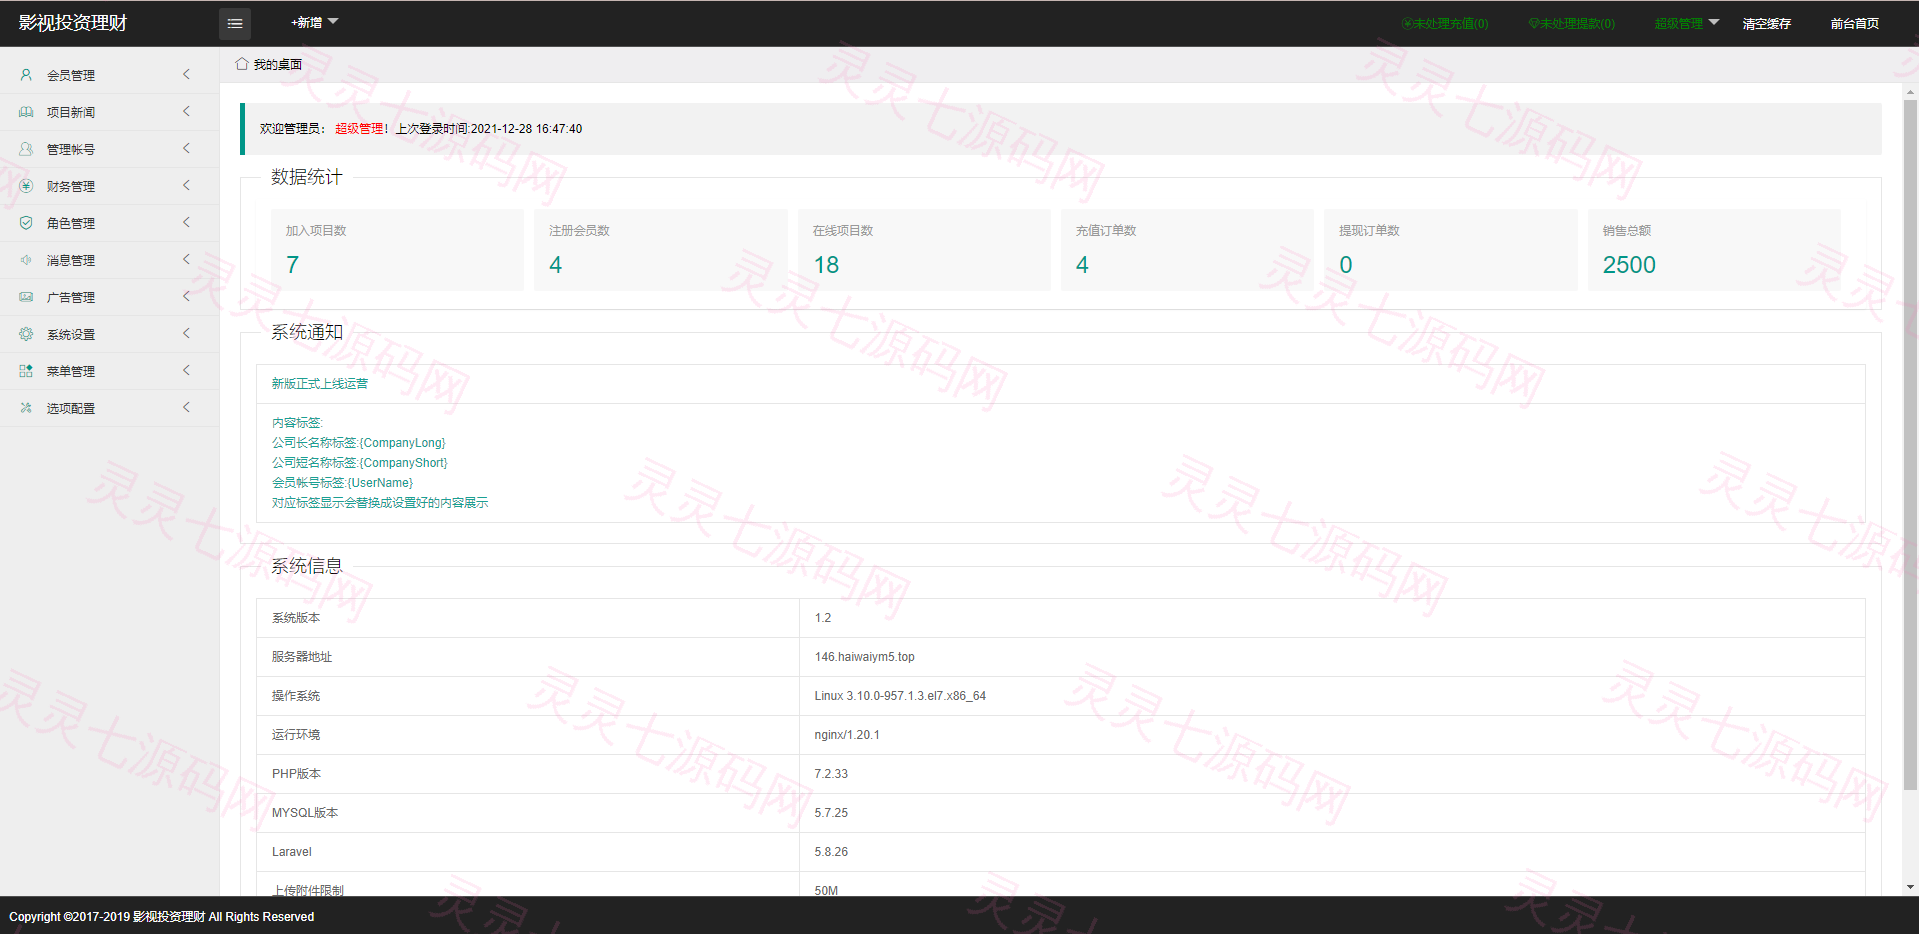Select the 消息管理 menu label

71,261
